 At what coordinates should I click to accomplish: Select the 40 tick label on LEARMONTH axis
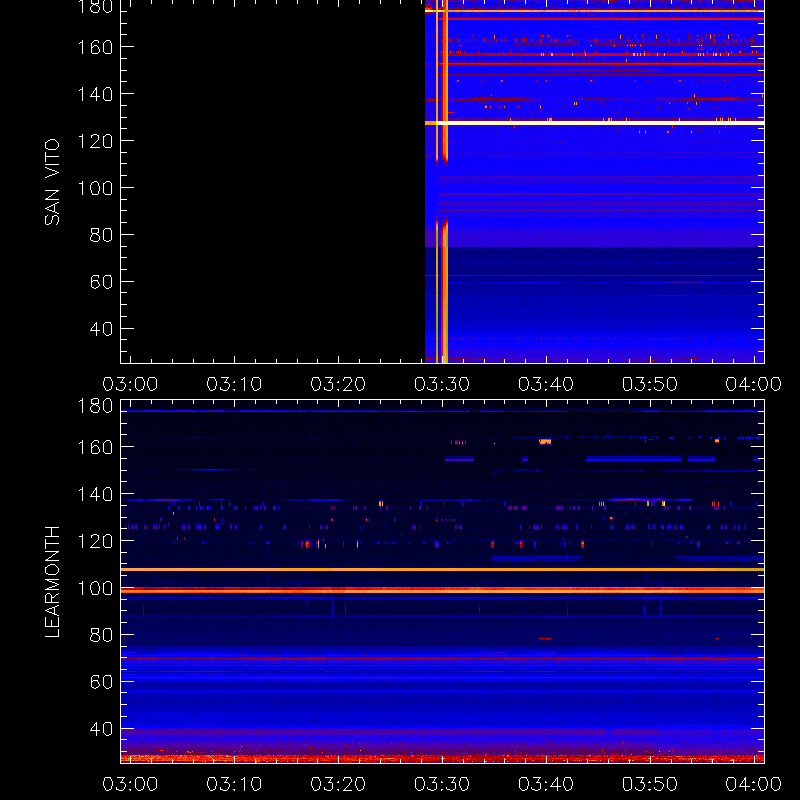[x=101, y=729]
